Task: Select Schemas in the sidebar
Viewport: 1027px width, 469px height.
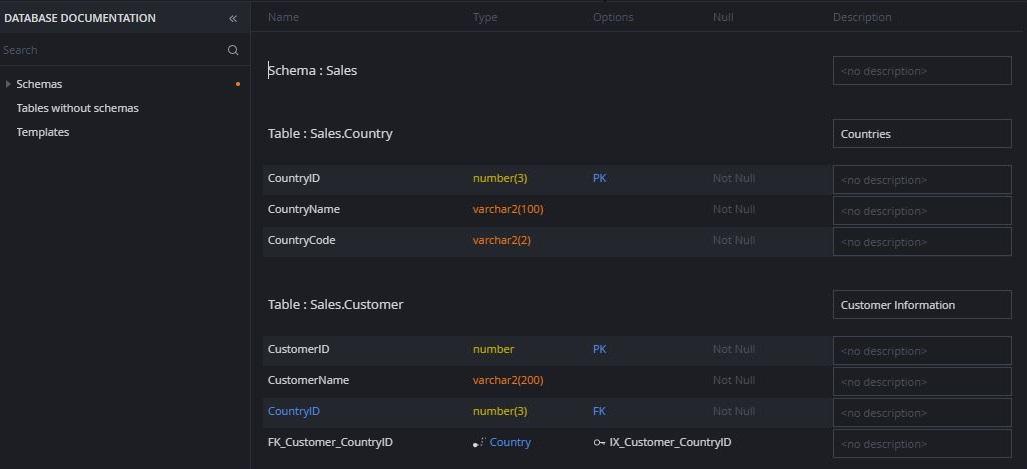Action: click(39, 84)
